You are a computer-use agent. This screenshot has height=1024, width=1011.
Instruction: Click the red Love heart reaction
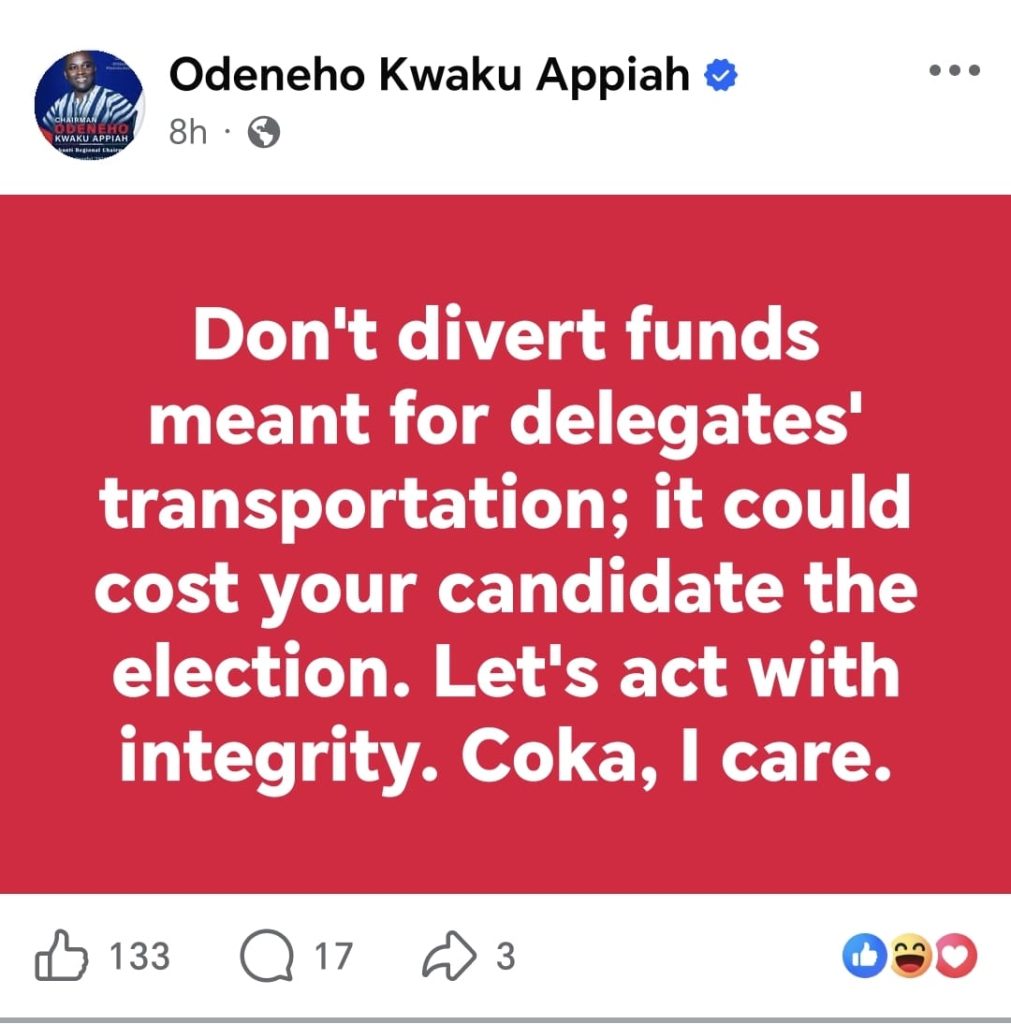click(958, 957)
